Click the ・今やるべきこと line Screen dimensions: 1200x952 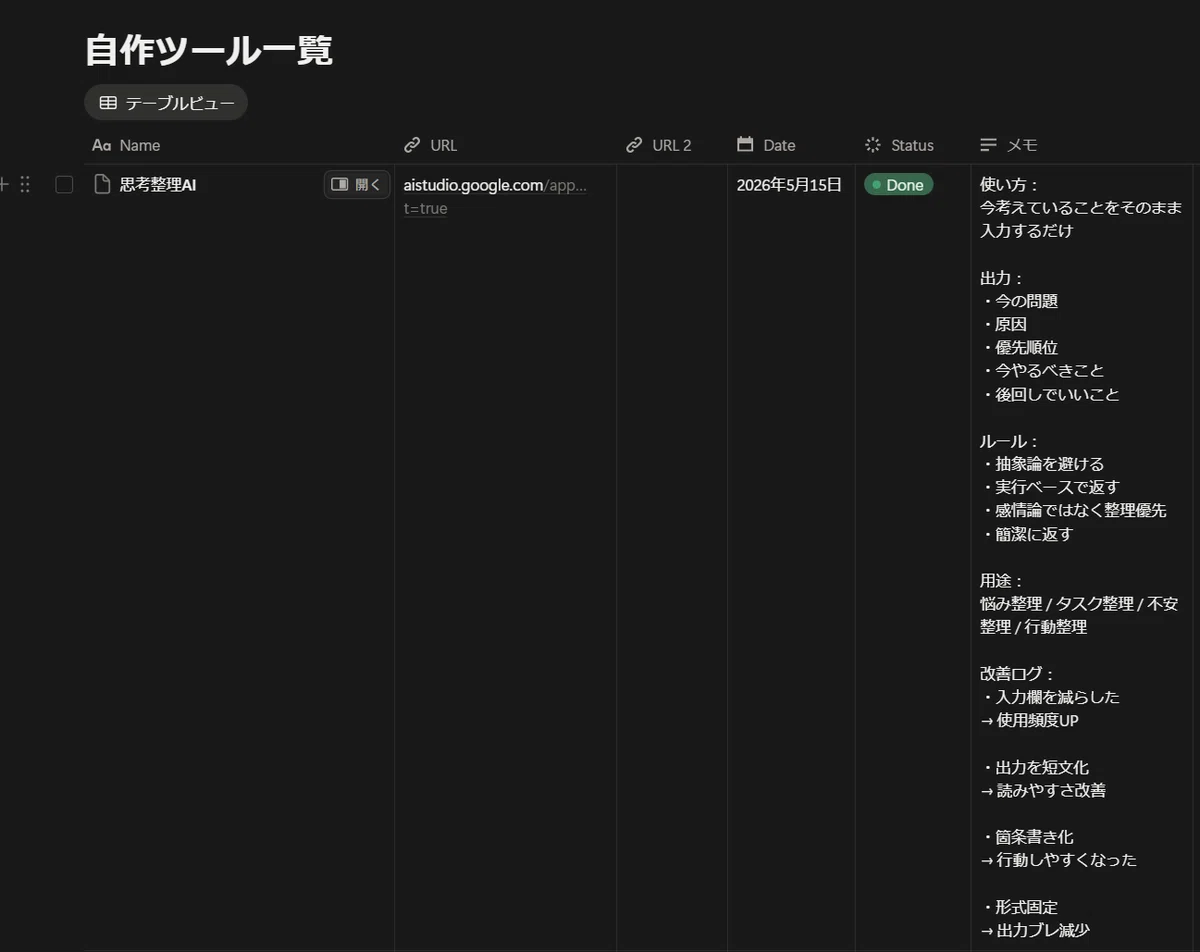pyautogui.click(x=1042, y=370)
